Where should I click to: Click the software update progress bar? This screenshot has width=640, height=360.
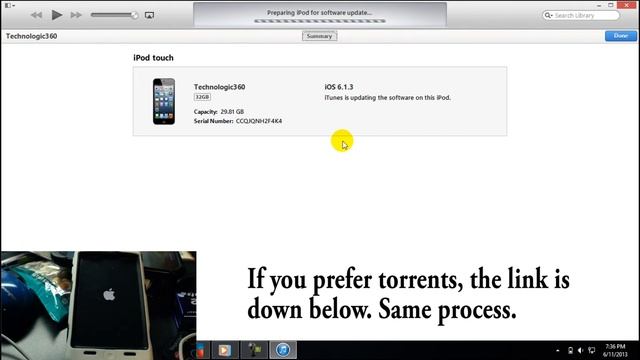click(320, 21)
